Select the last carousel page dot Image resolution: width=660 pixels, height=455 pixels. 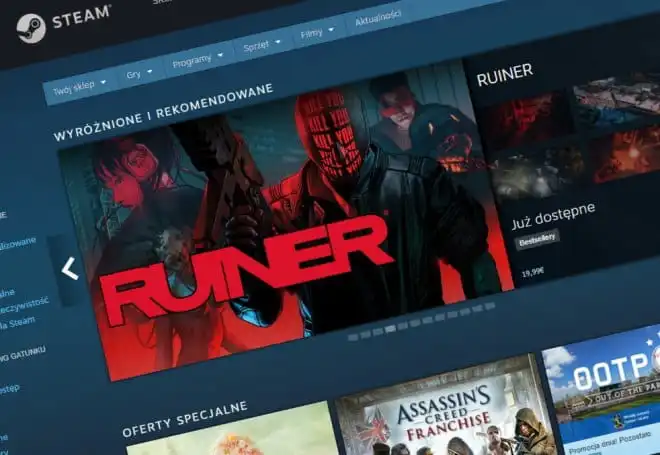pyautogui.click(x=490, y=306)
